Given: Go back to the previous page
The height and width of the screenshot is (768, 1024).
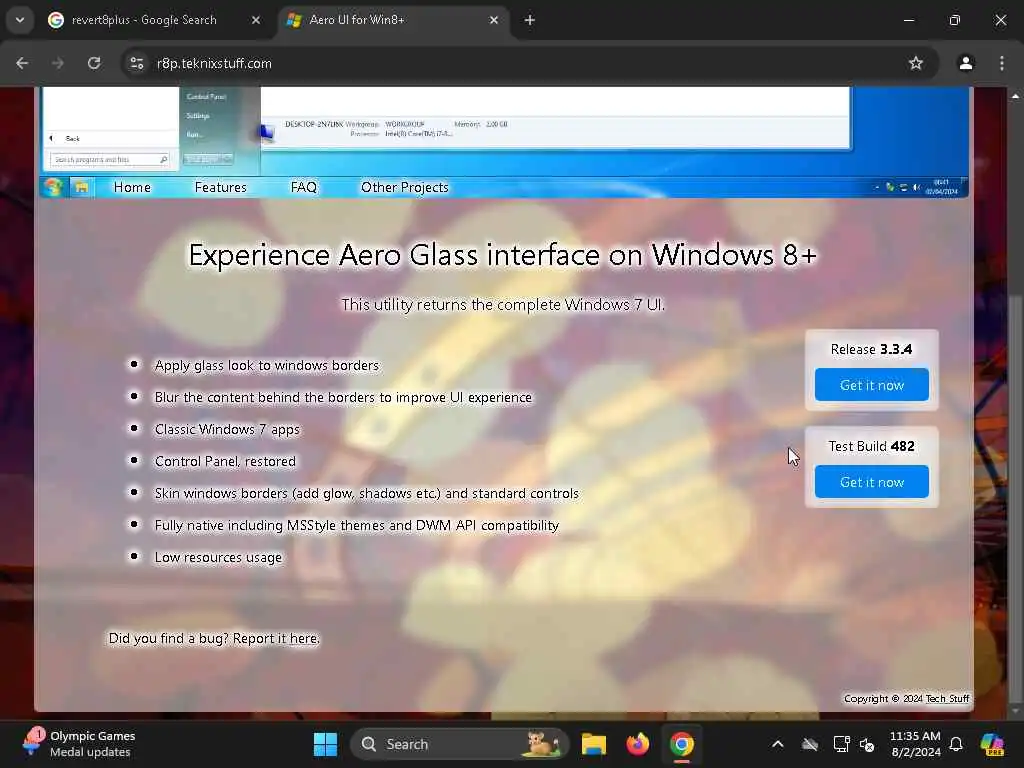Looking at the screenshot, I should click(x=22, y=63).
